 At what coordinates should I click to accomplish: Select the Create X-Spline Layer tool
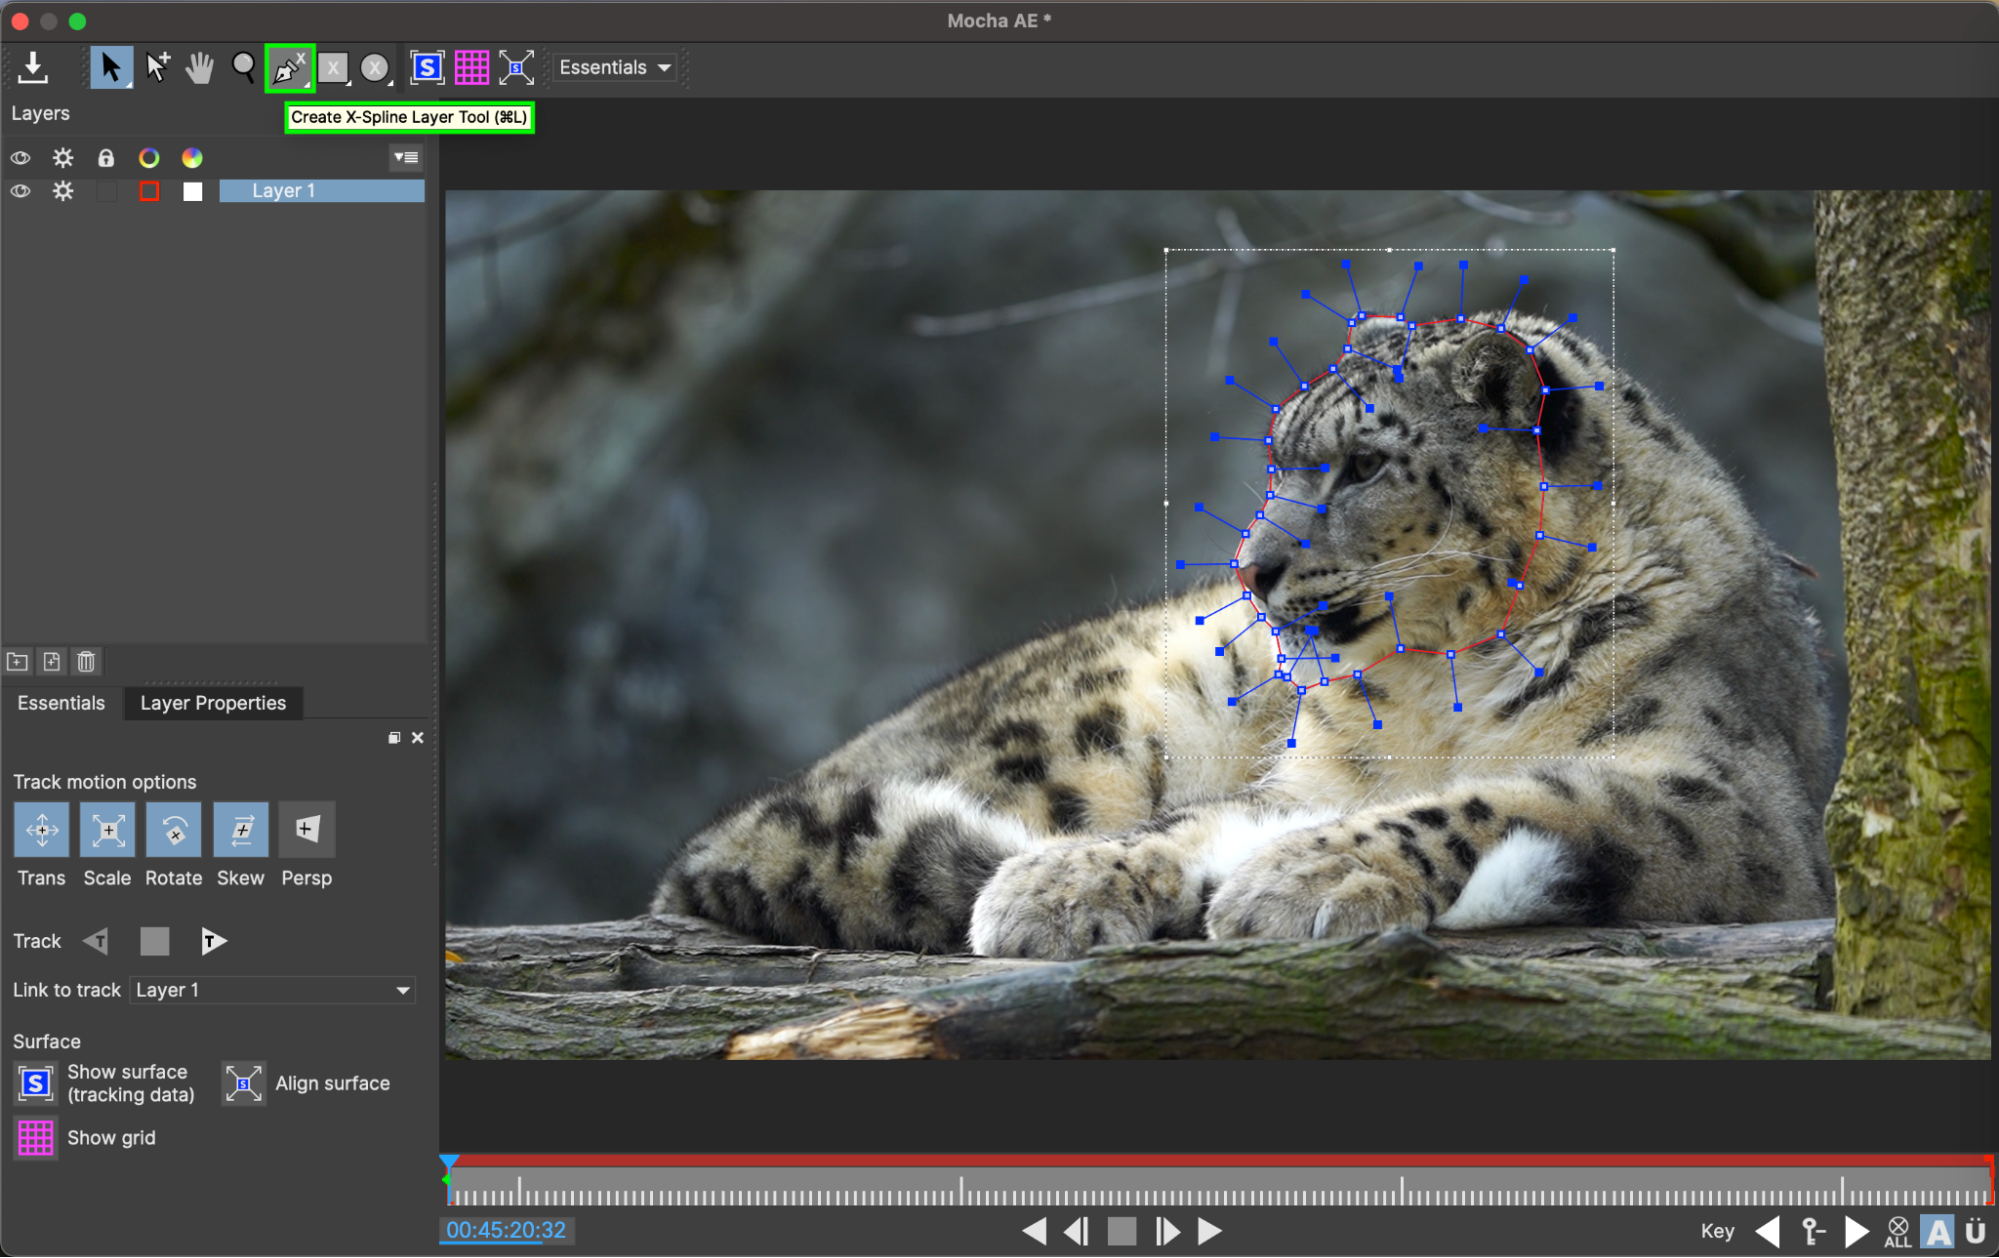[x=289, y=68]
